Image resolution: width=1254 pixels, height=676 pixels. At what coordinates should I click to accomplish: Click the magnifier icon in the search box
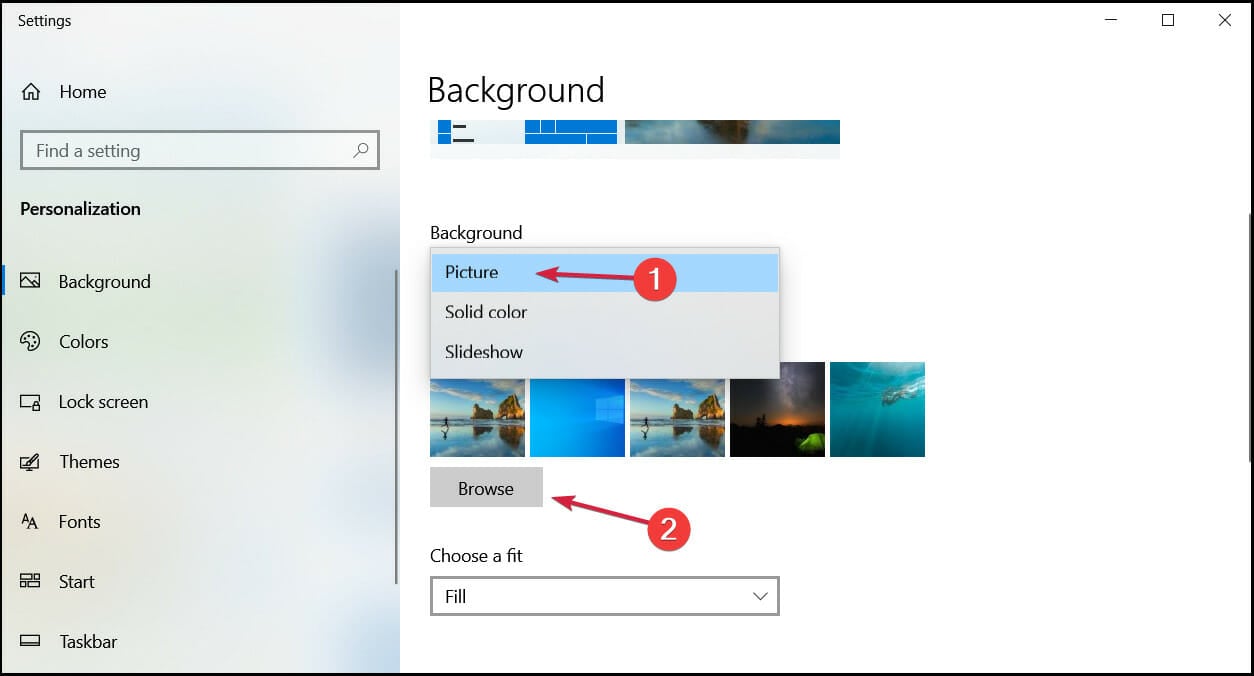(361, 151)
